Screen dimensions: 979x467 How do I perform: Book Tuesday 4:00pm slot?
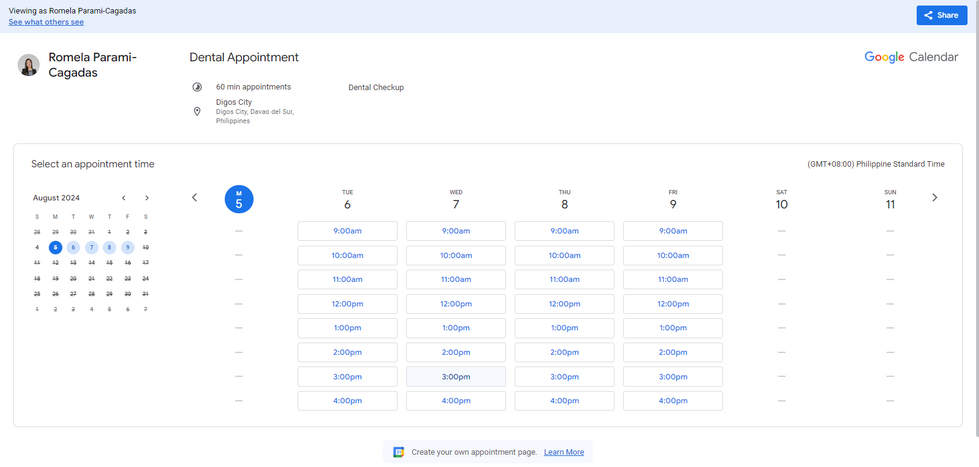click(x=347, y=401)
